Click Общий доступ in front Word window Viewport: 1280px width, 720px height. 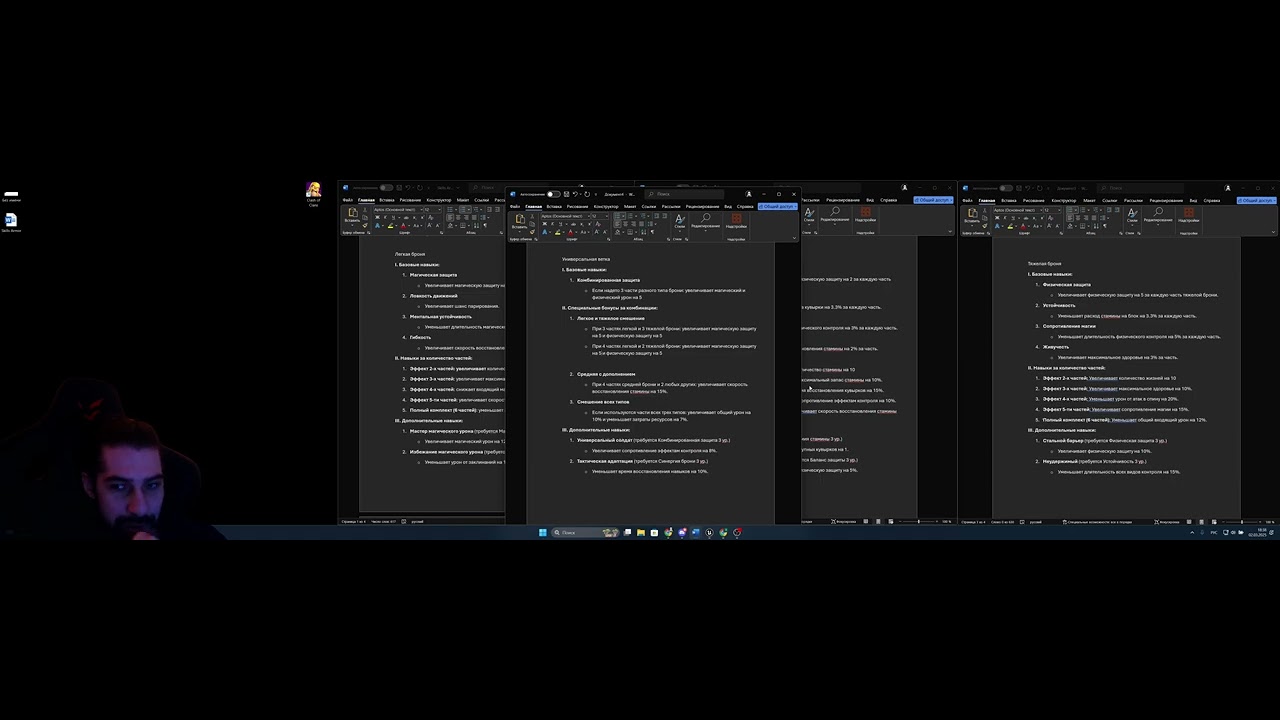(x=778, y=206)
